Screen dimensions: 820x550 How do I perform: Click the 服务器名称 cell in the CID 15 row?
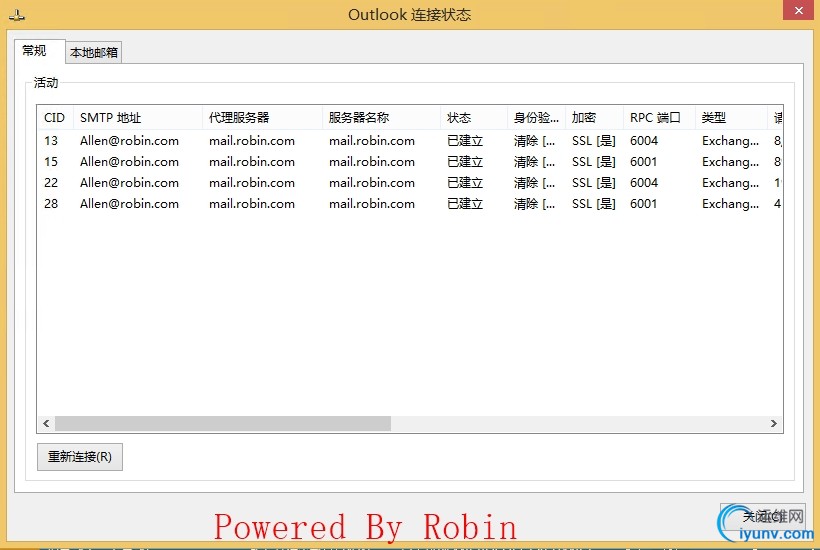pos(372,162)
